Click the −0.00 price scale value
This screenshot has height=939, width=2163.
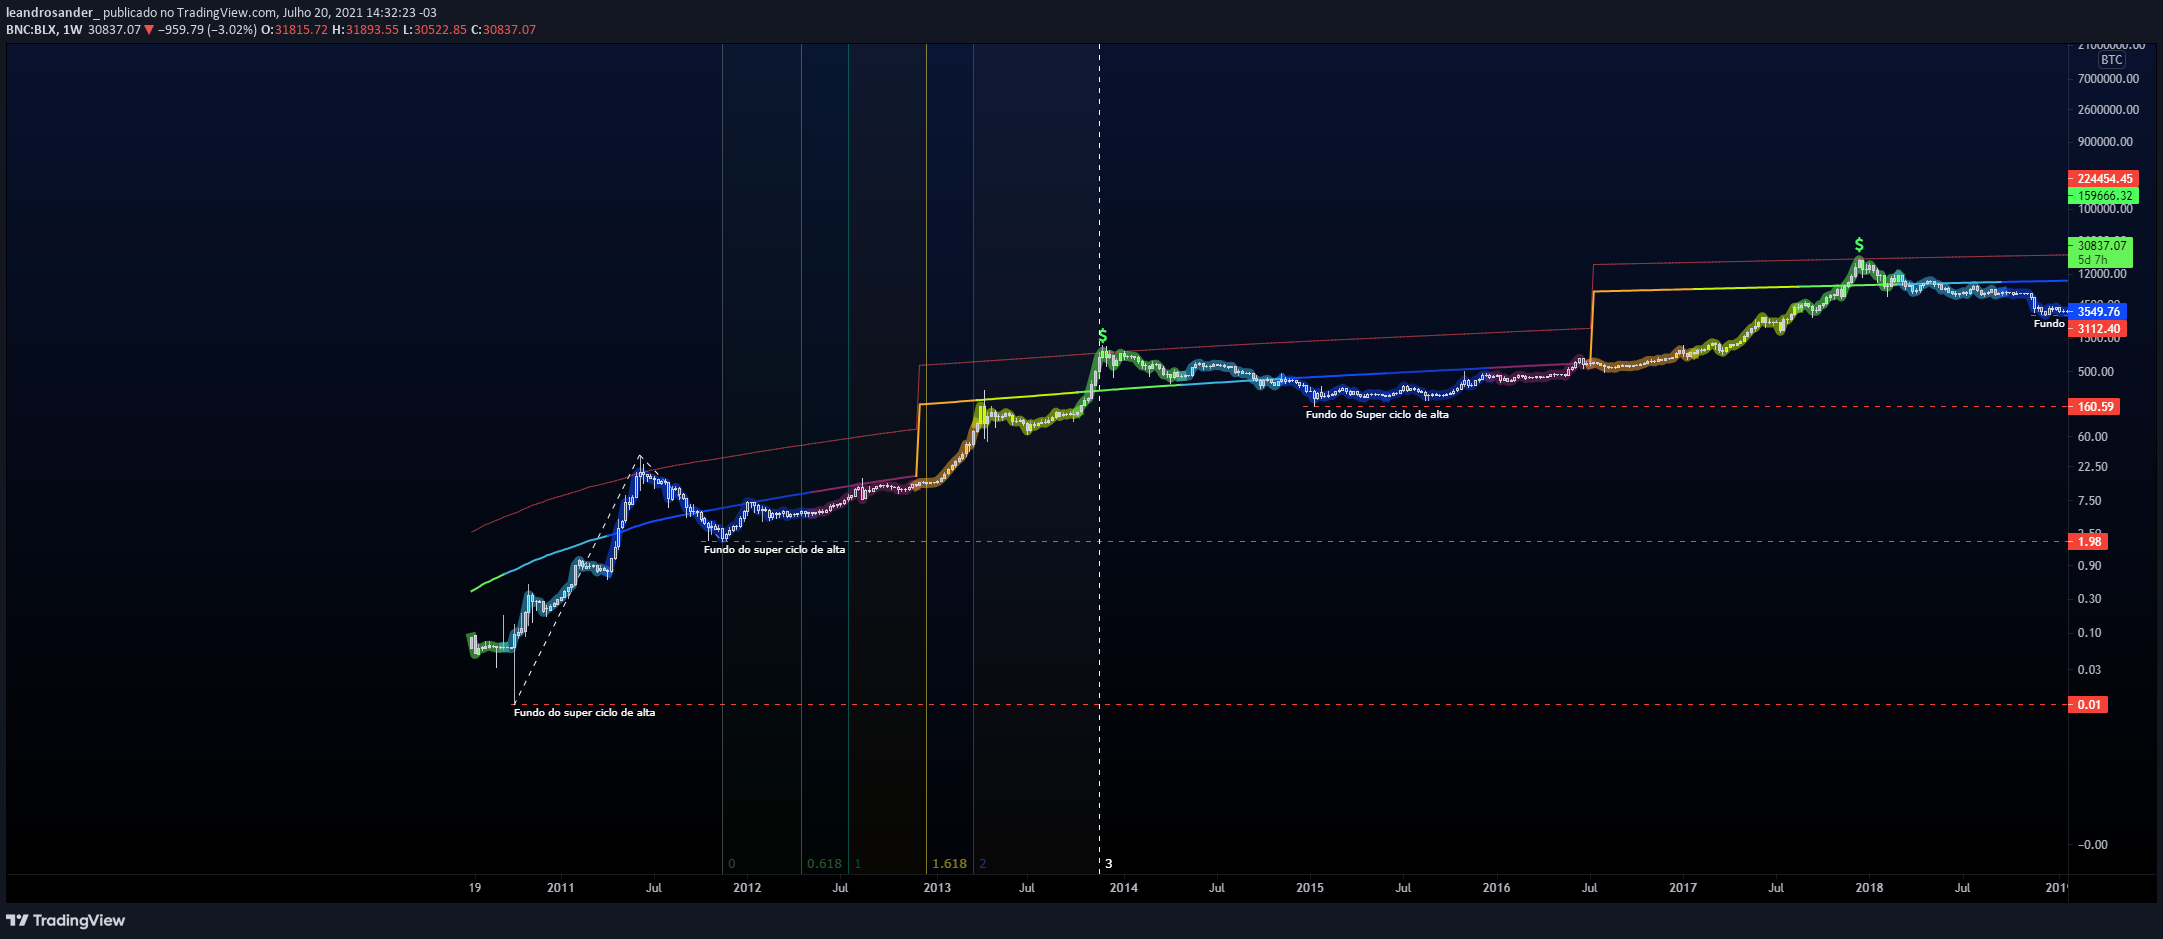(2093, 845)
